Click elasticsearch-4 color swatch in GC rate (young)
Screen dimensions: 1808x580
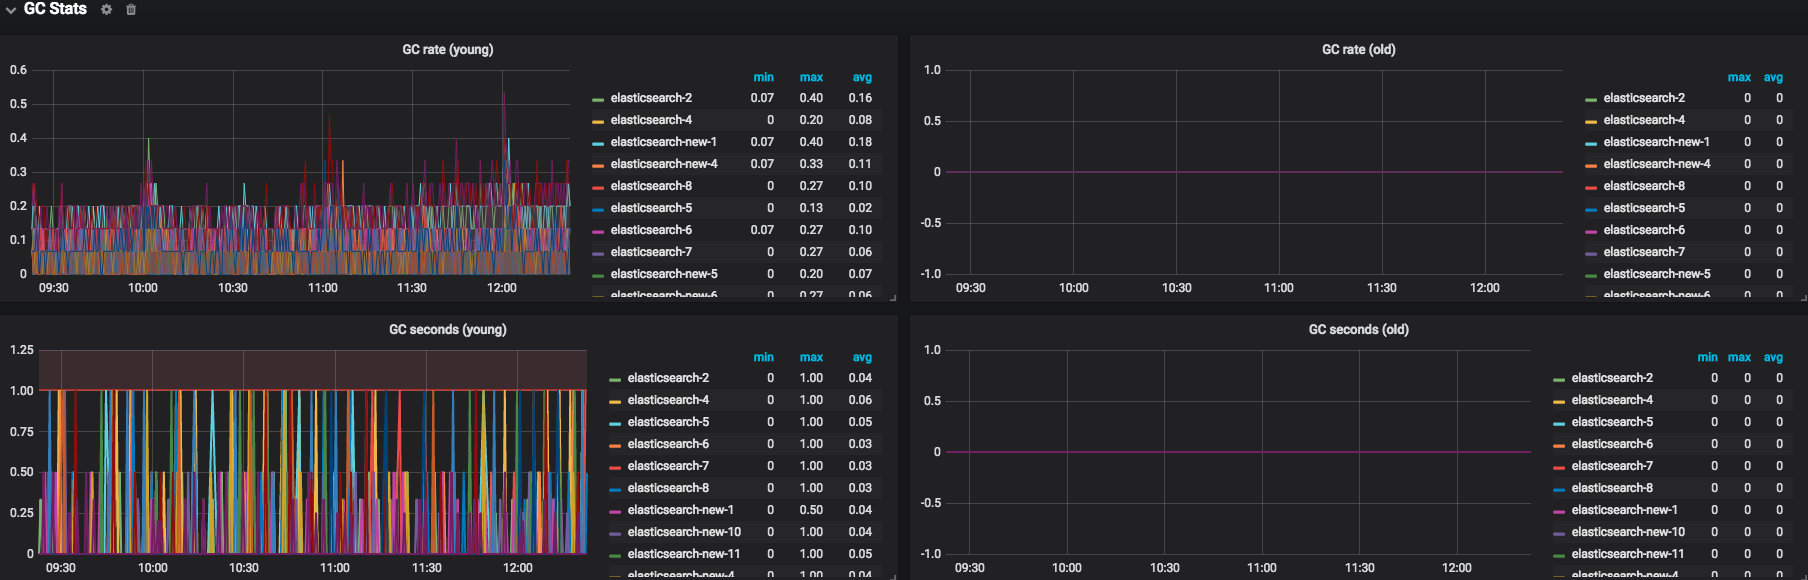pos(598,121)
